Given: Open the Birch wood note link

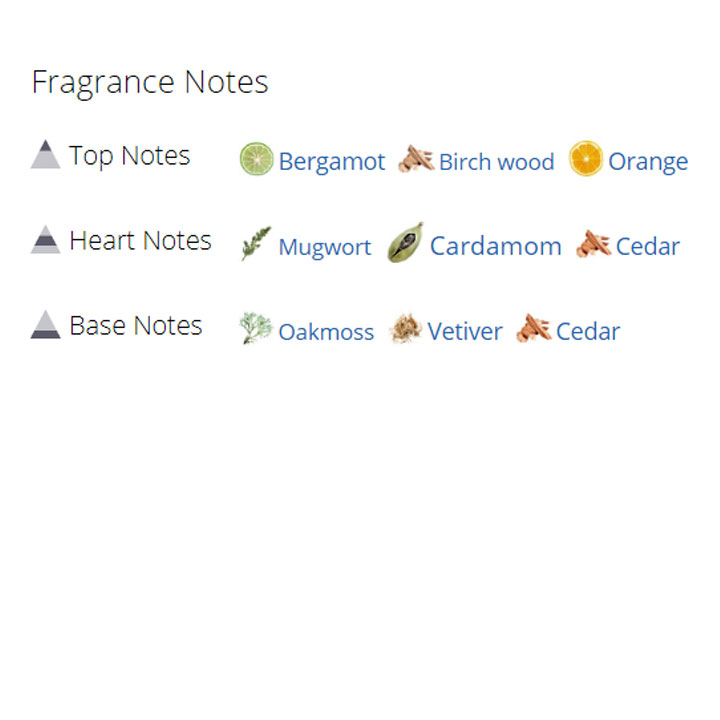Looking at the screenshot, I should pyautogui.click(x=496, y=162).
